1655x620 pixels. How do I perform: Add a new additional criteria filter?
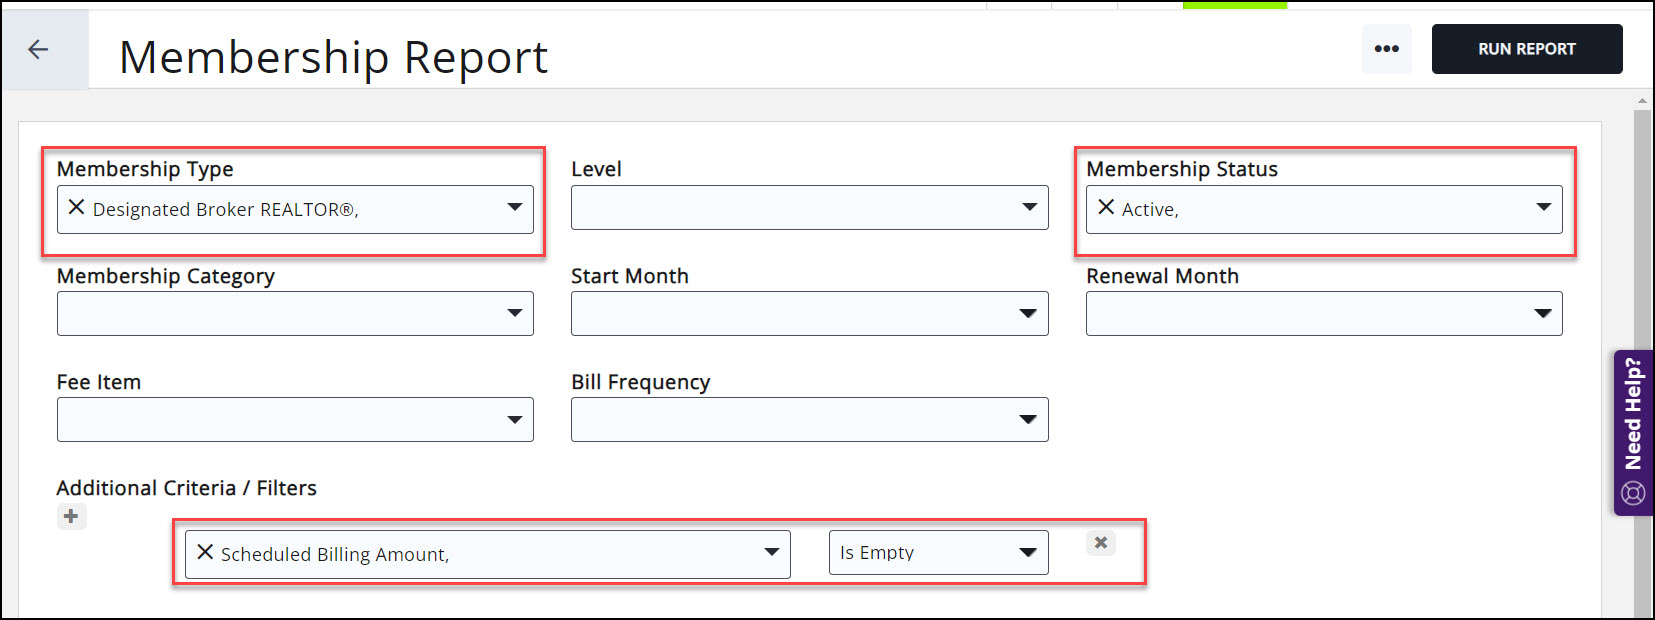[71, 517]
